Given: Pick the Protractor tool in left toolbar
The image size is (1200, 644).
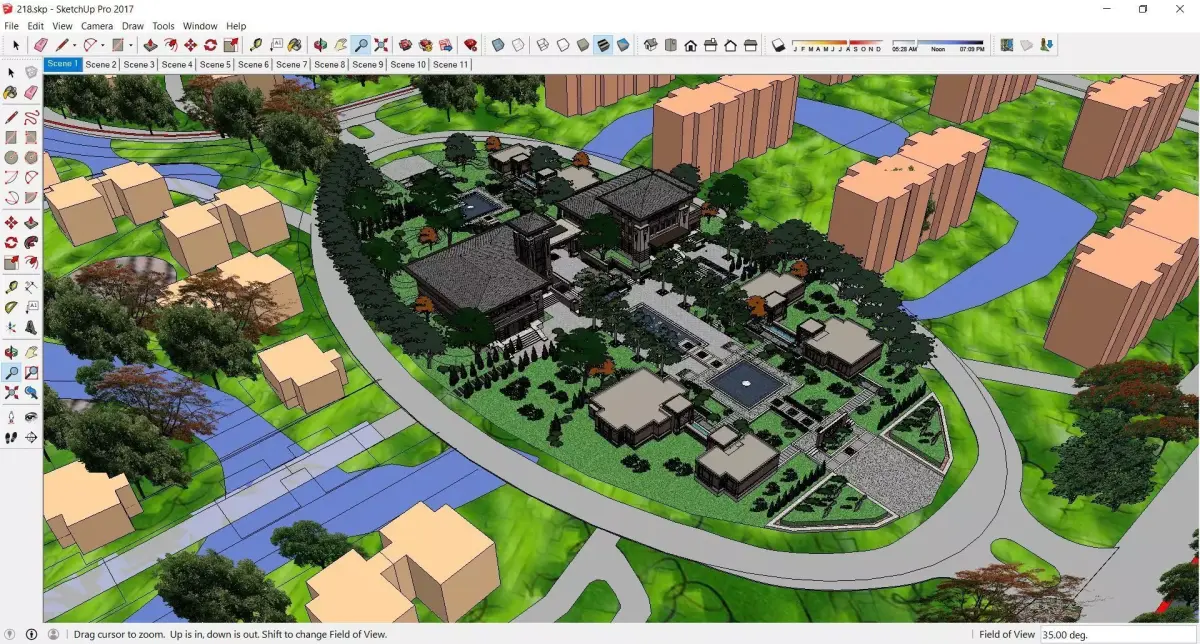Looking at the screenshot, I should point(11,306).
